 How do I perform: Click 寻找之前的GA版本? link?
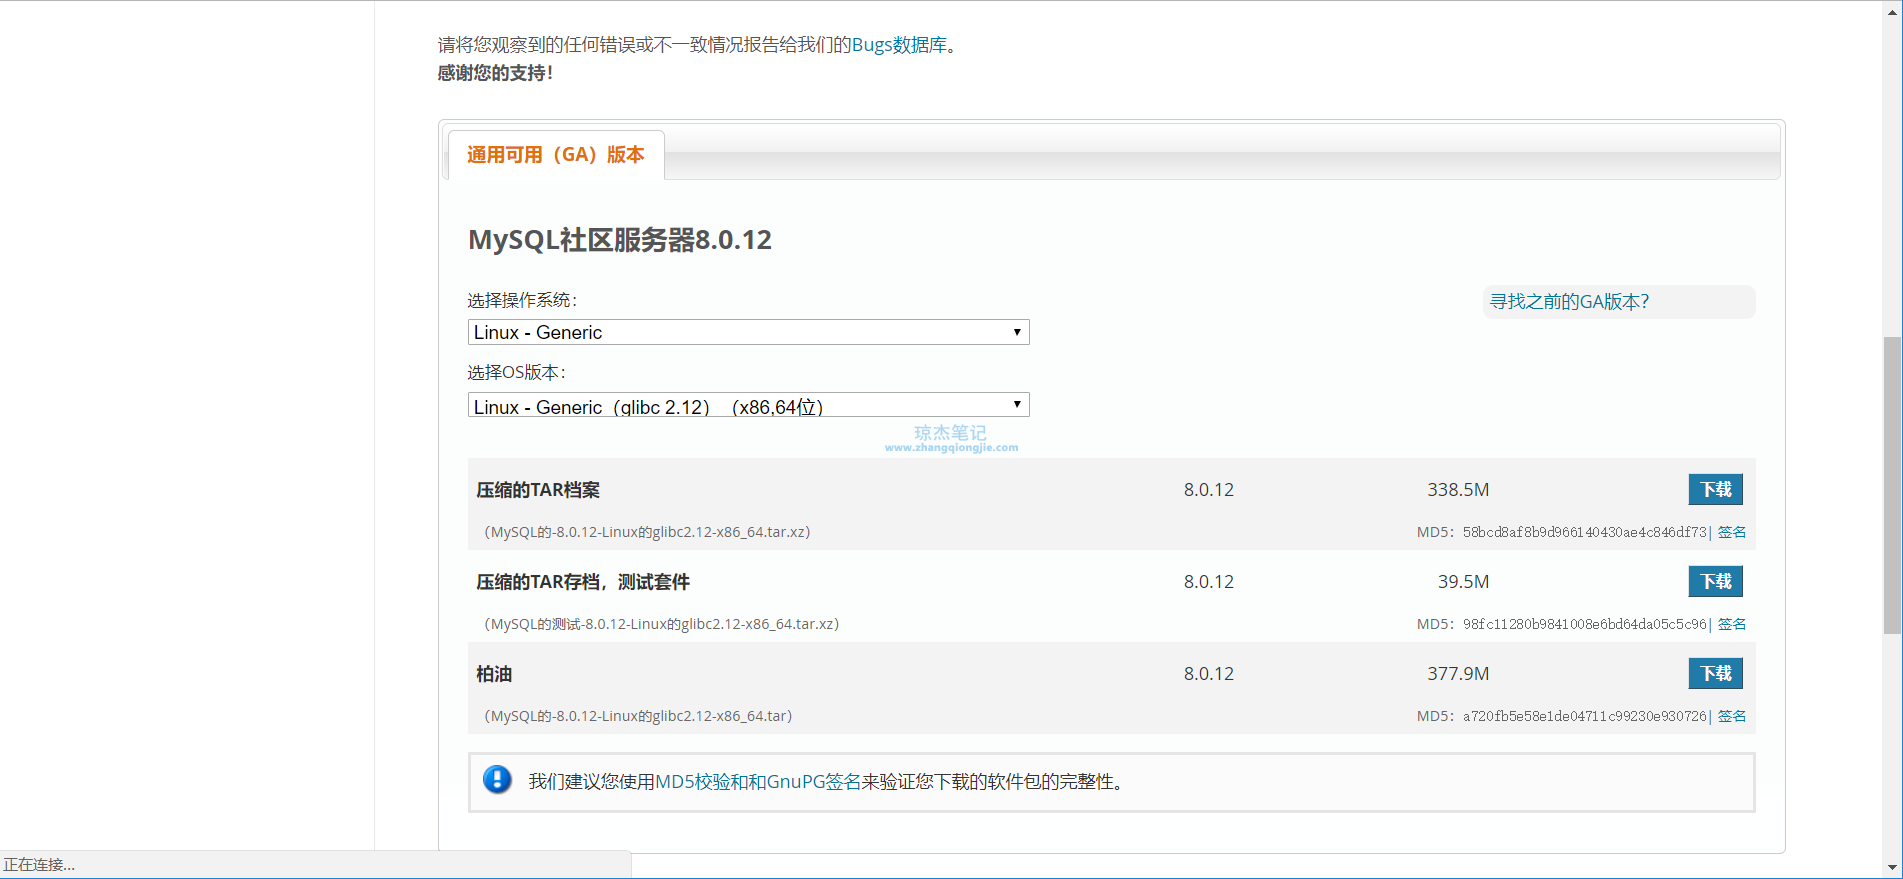point(1569,302)
